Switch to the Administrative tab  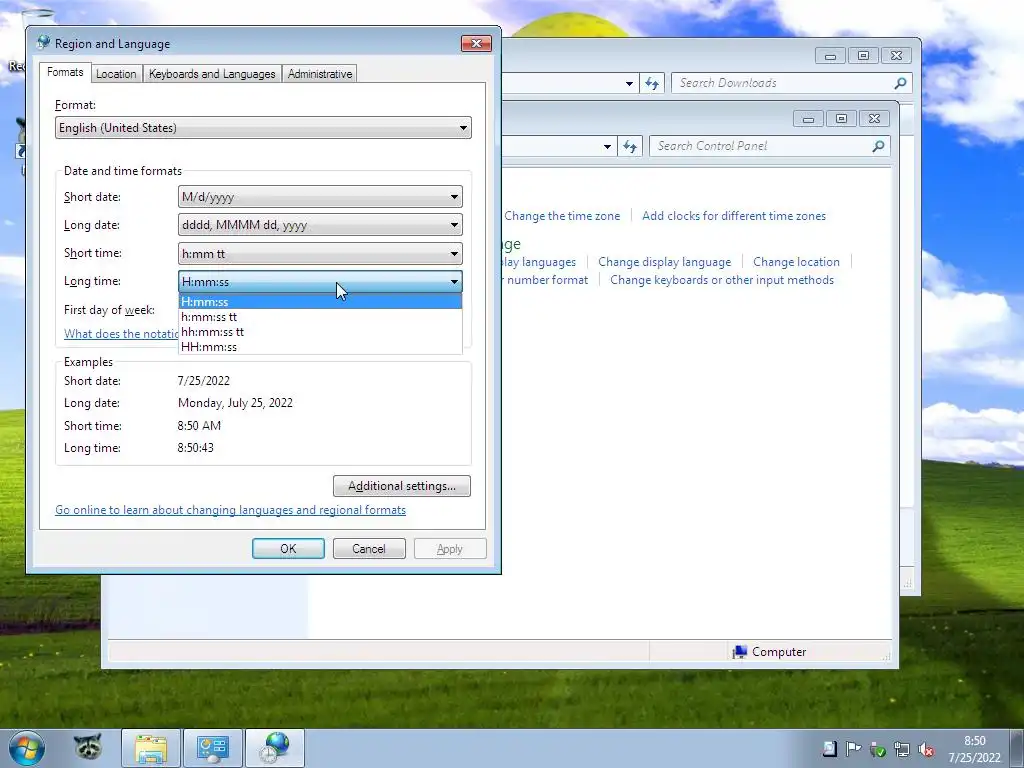[x=320, y=74]
